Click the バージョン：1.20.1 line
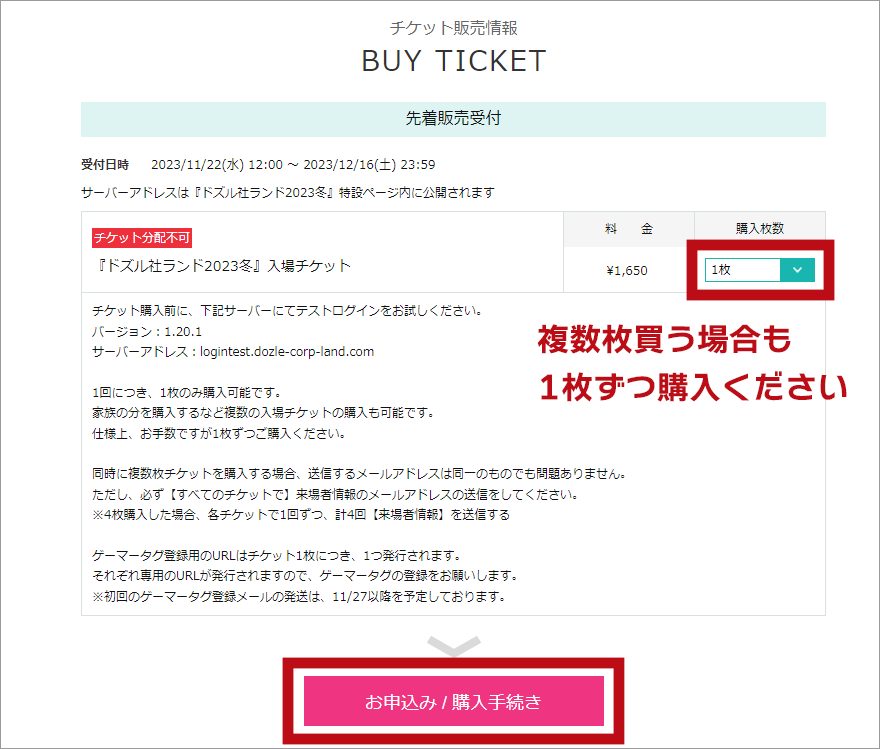Image resolution: width=880 pixels, height=749 pixels. (147, 332)
